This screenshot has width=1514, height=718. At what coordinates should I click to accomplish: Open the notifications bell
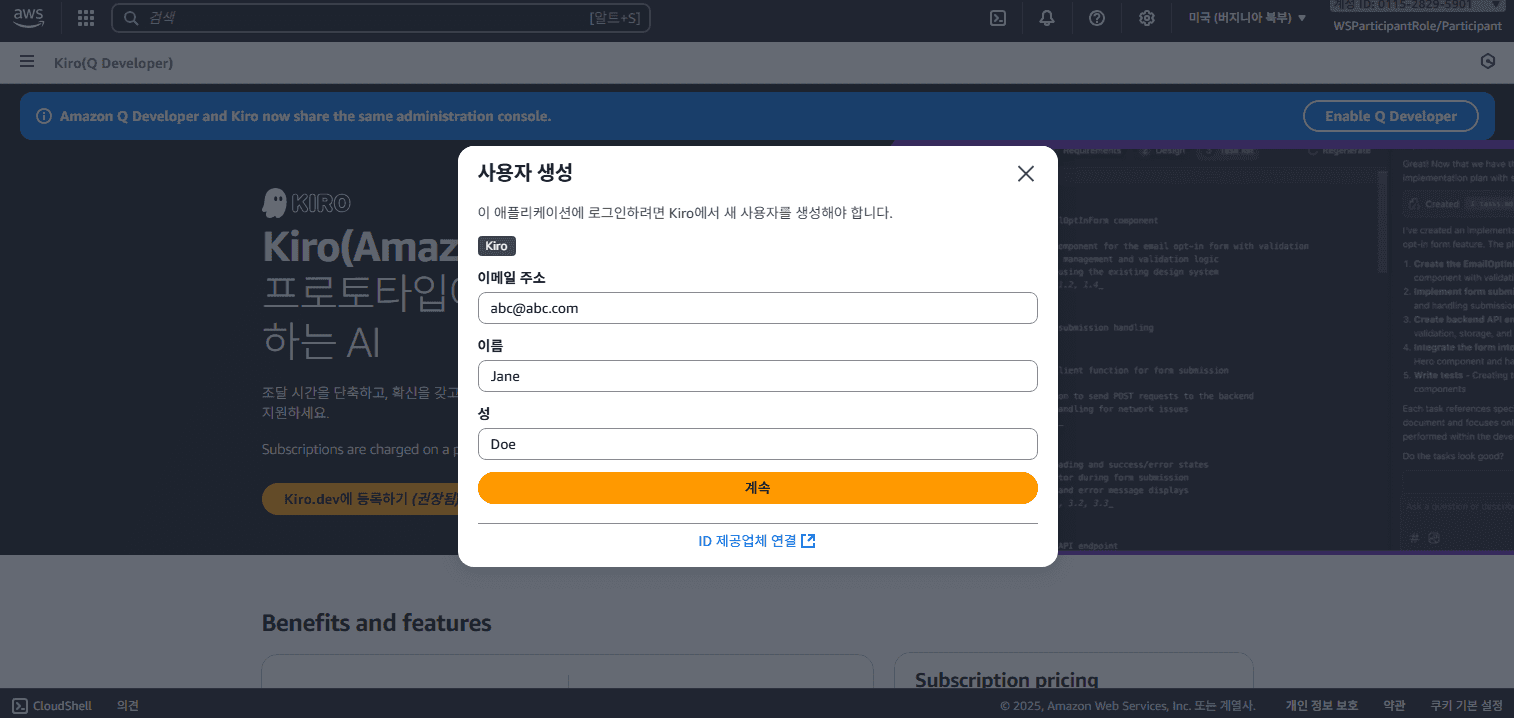coord(1047,18)
